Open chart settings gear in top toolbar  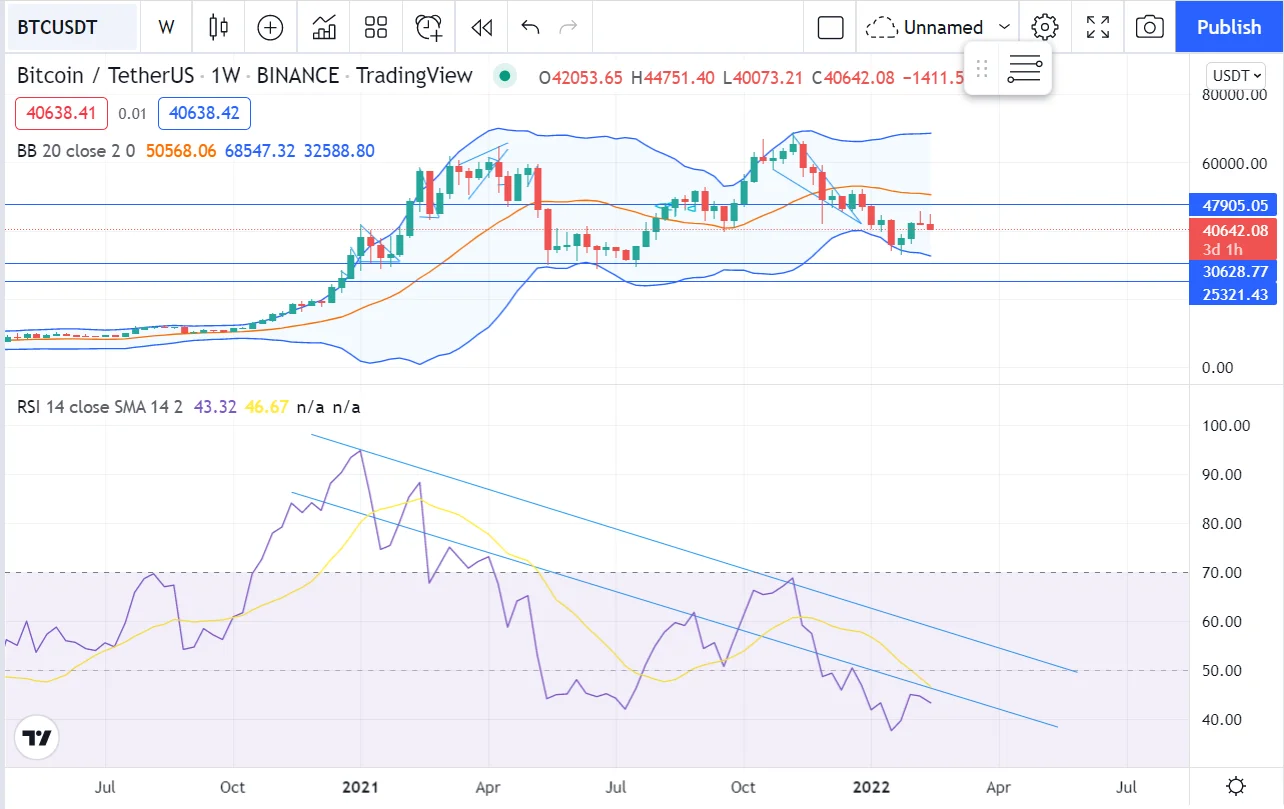1045,27
